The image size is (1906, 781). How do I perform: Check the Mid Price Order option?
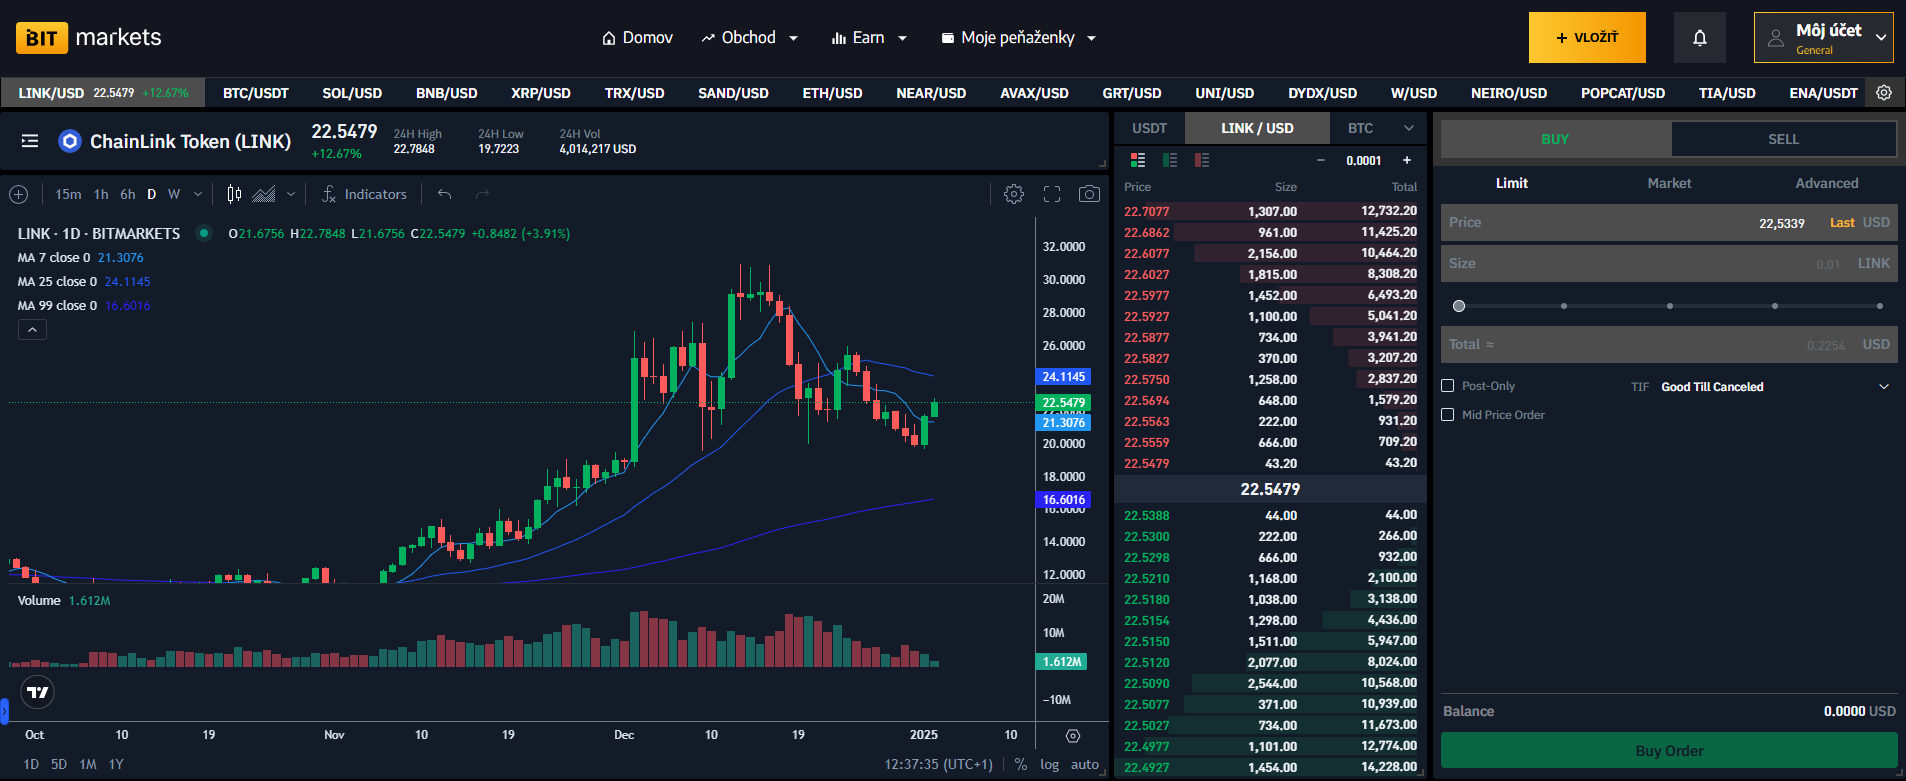pyautogui.click(x=1447, y=415)
